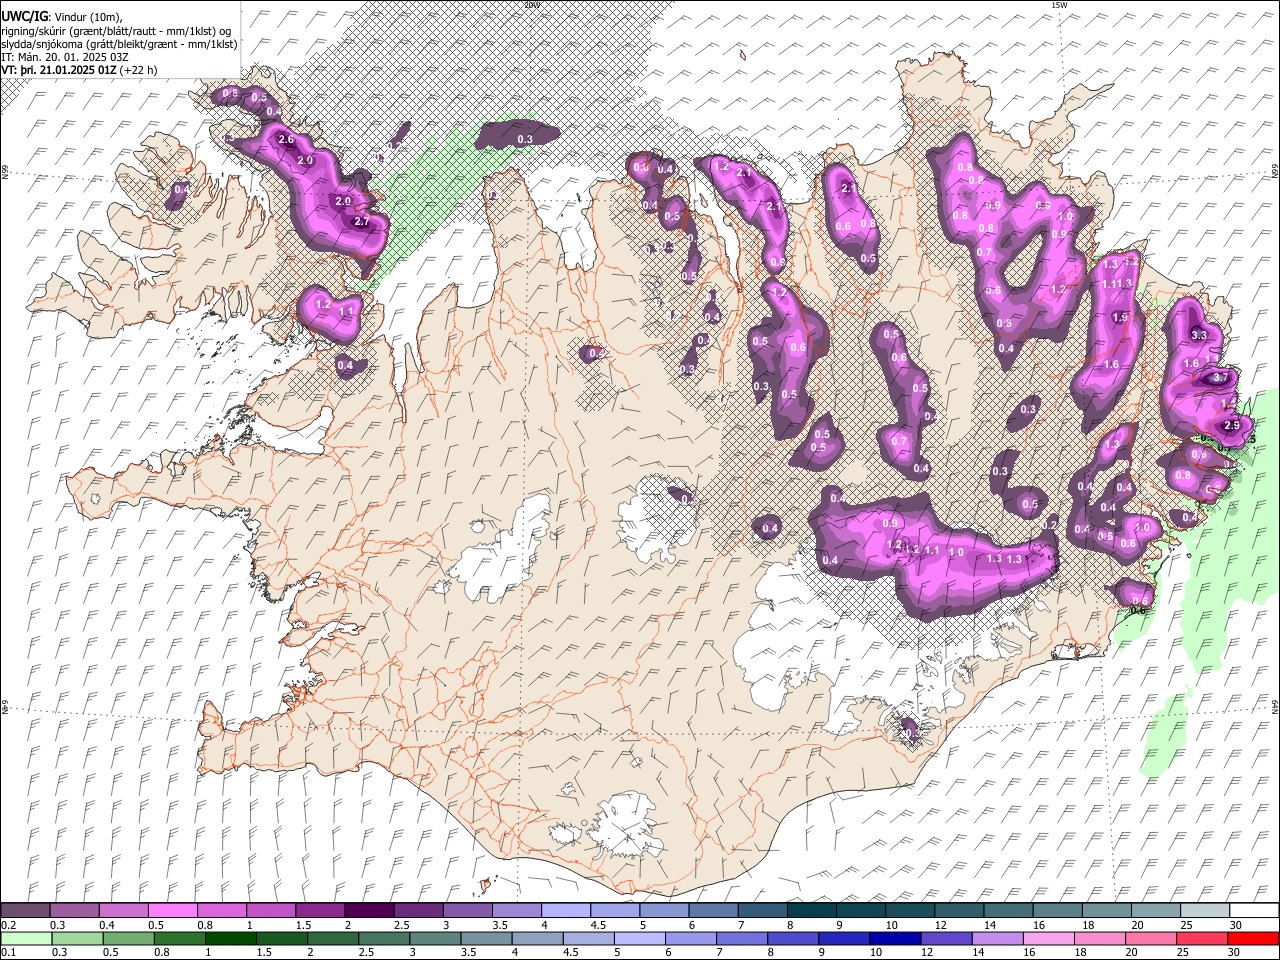1280x960 pixels.
Task: Click the 2.9 precipitation value on the map
Action: pyautogui.click(x=1232, y=426)
